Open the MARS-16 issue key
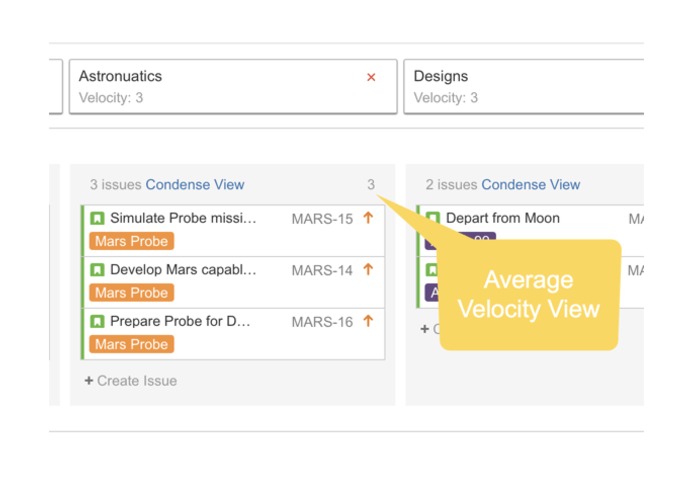Image resolution: width=695 pixels, height=494 pixels. pyautogui.click(x=322, y=322)
